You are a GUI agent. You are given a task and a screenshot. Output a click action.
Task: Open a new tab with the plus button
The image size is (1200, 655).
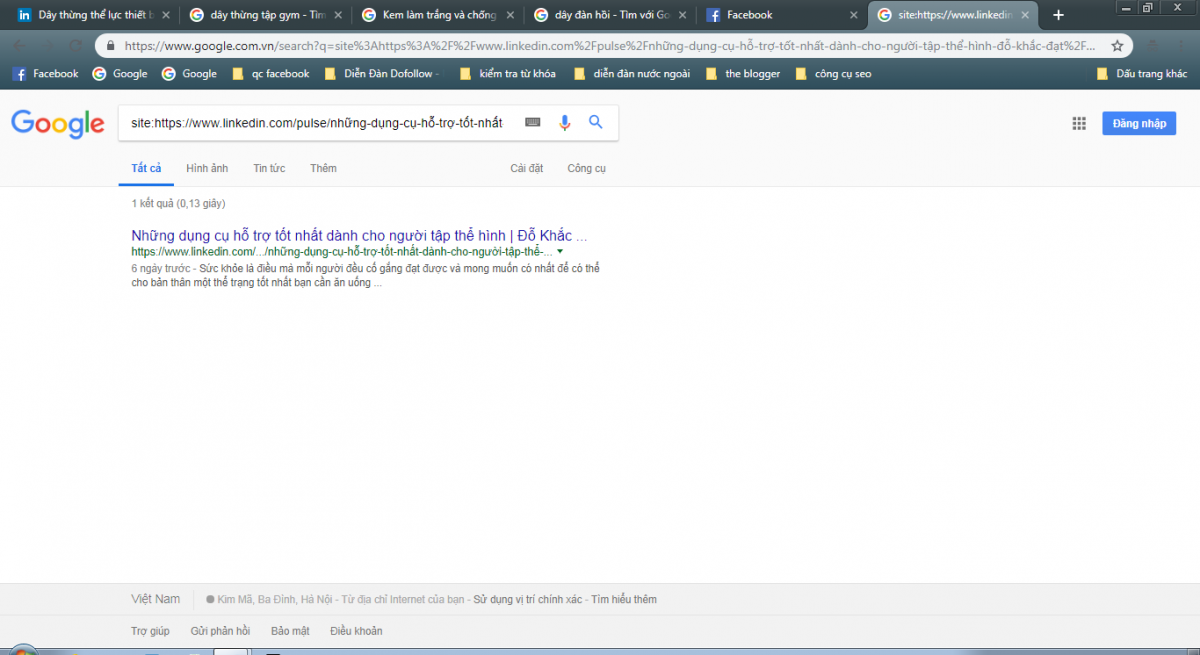[x=1059, y=15]
